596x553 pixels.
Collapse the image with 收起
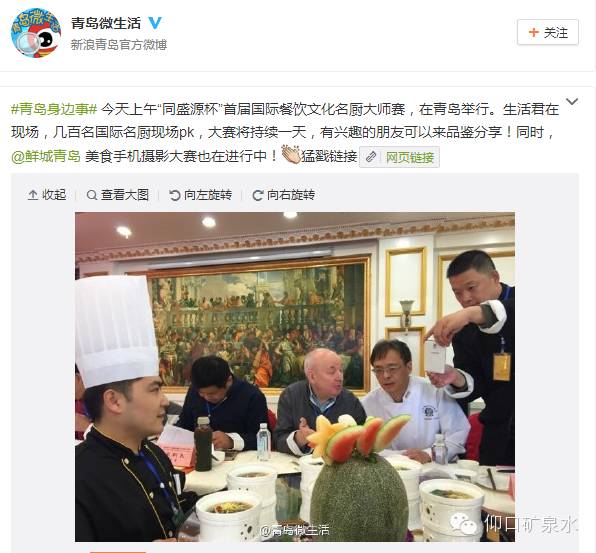click(x=48, y=195)
